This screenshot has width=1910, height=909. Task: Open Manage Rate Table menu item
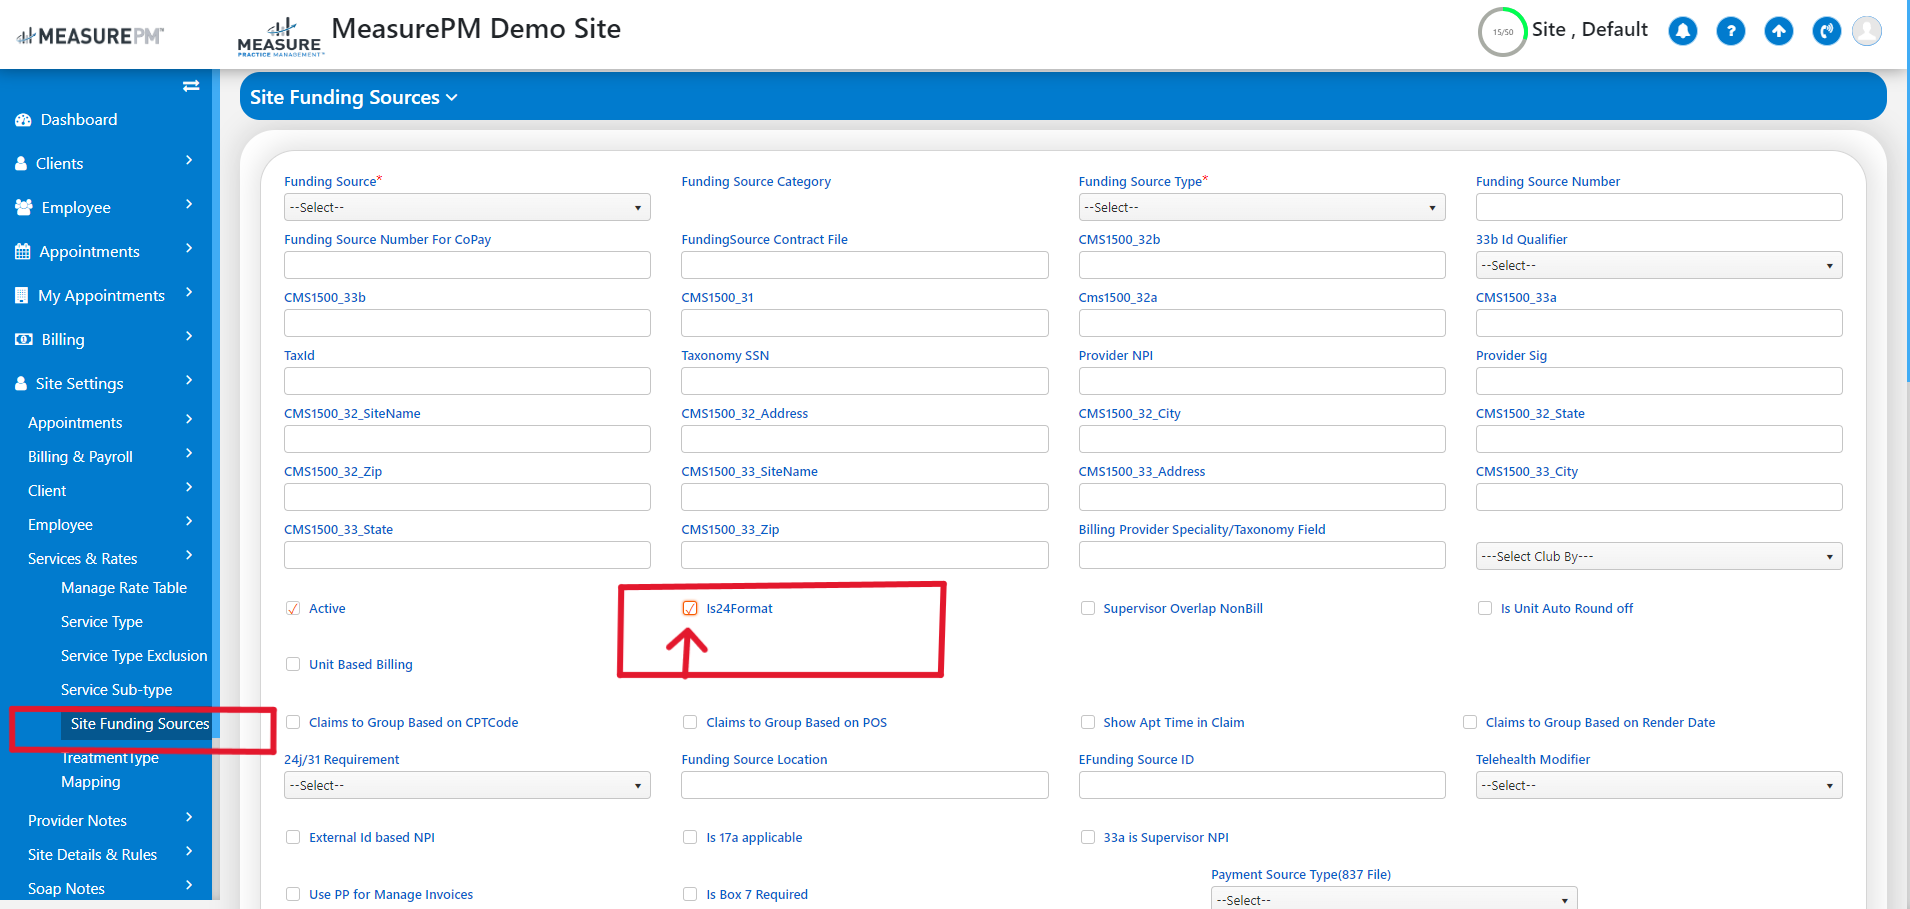pyautogui.click(x=124, y=588)
